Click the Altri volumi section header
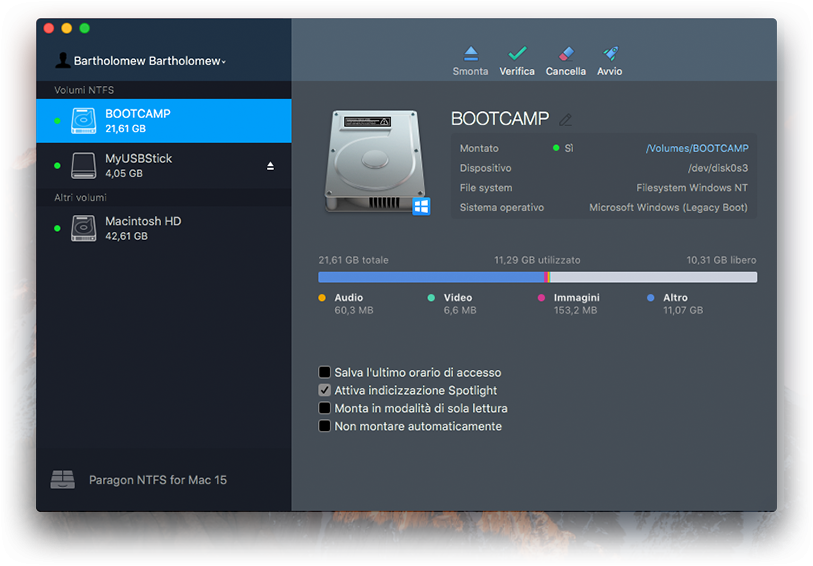The width and height of the screenshot is (813, 566). pyautogui.click(x=80, y=197)
